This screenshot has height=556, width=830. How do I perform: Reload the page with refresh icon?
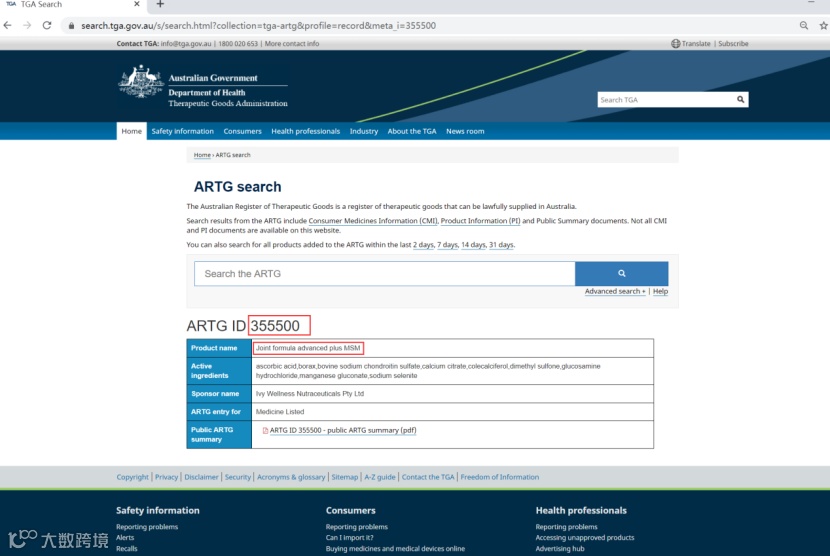47,25
